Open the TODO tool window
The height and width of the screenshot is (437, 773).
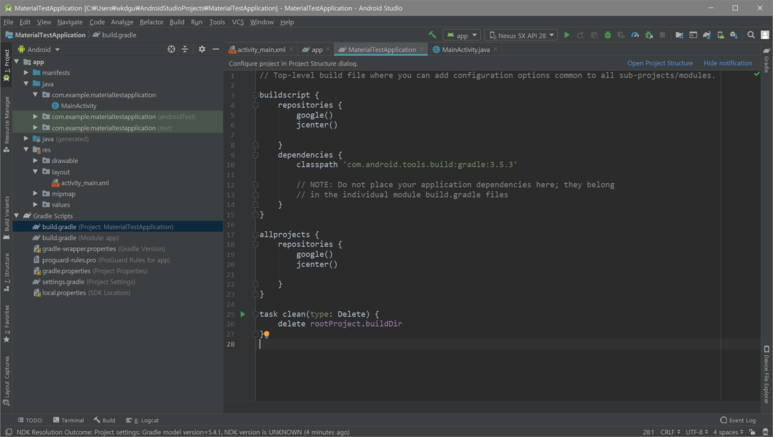[30, 420]
